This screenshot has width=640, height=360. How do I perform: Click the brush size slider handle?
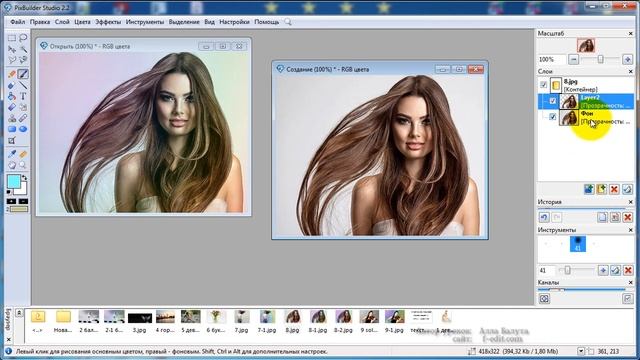point(567,270)
